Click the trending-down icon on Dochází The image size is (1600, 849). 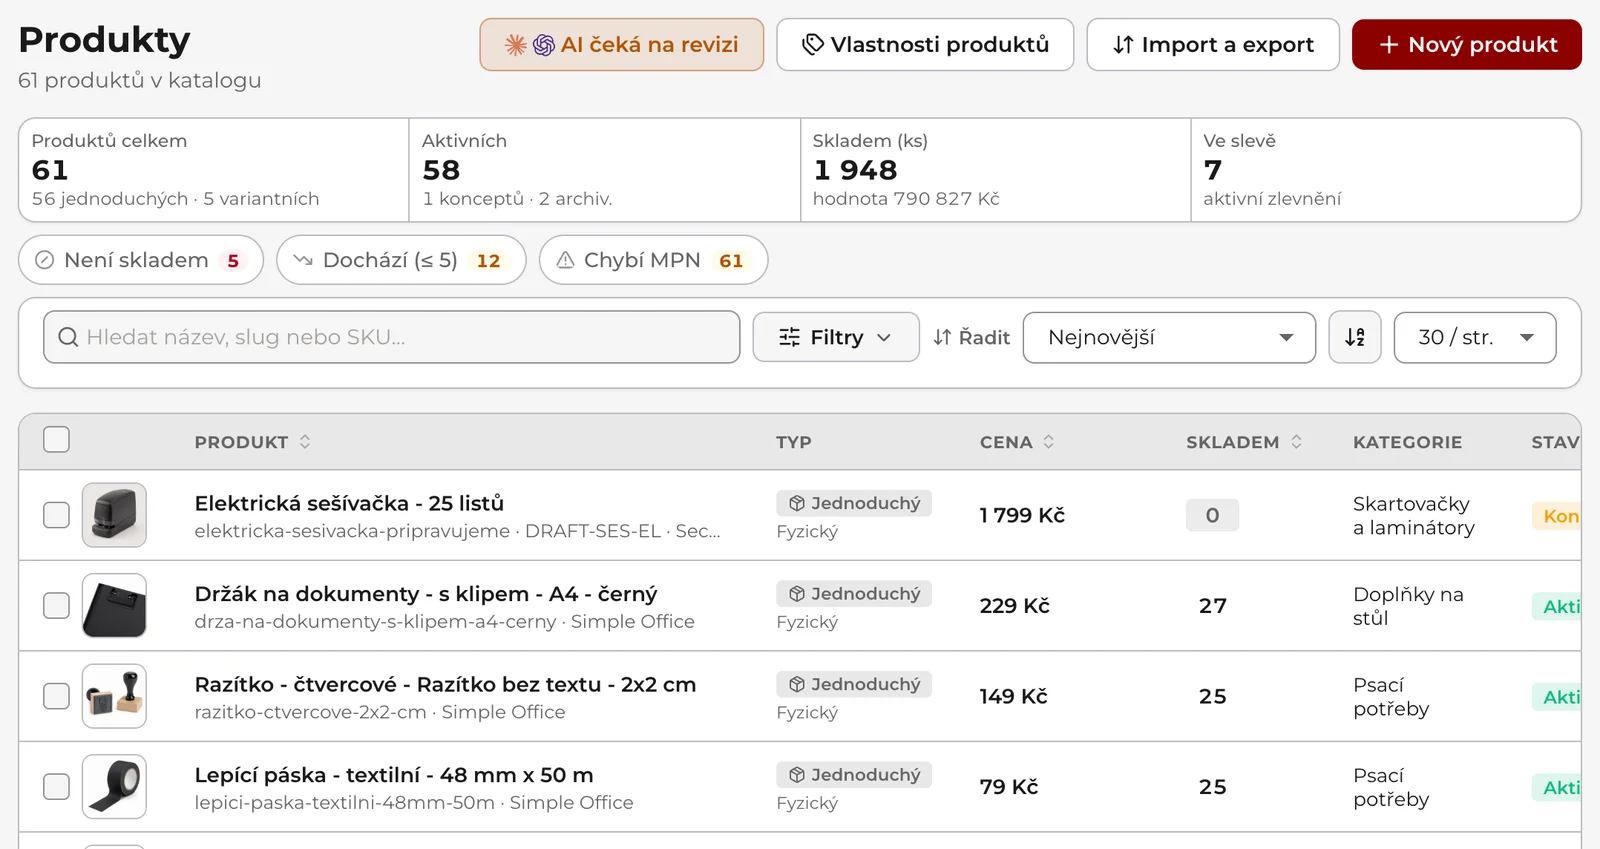303,260
